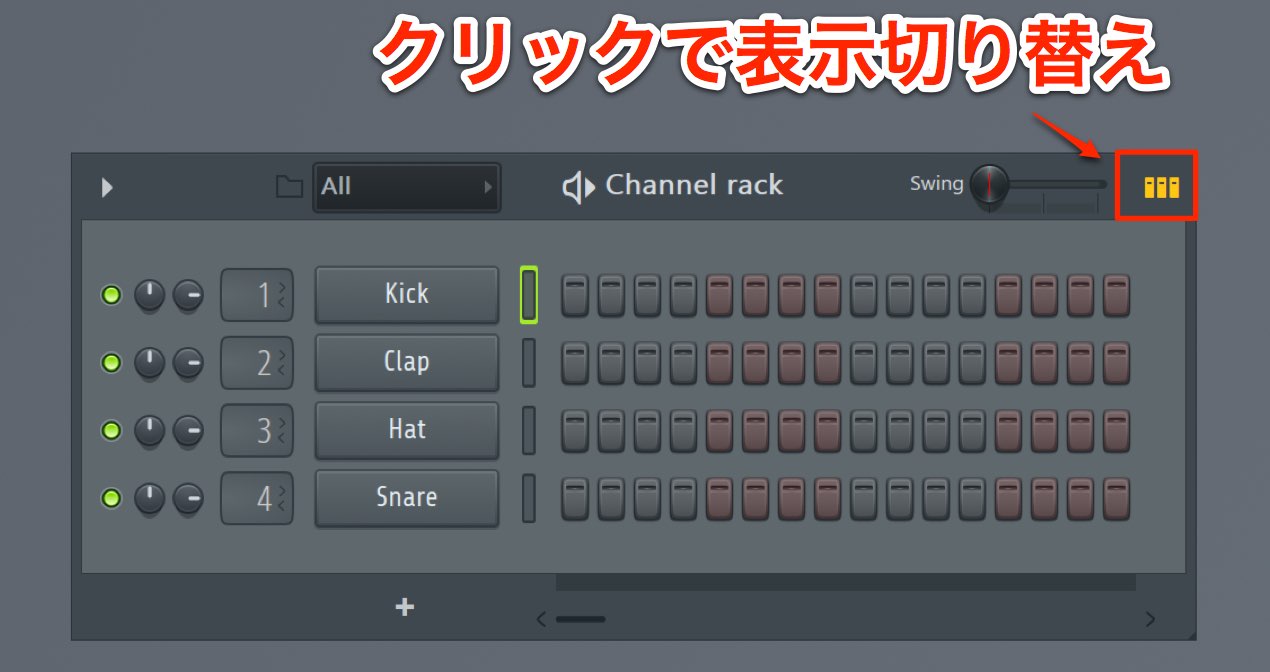Enable the last step of Snare row

[1117, 500]
